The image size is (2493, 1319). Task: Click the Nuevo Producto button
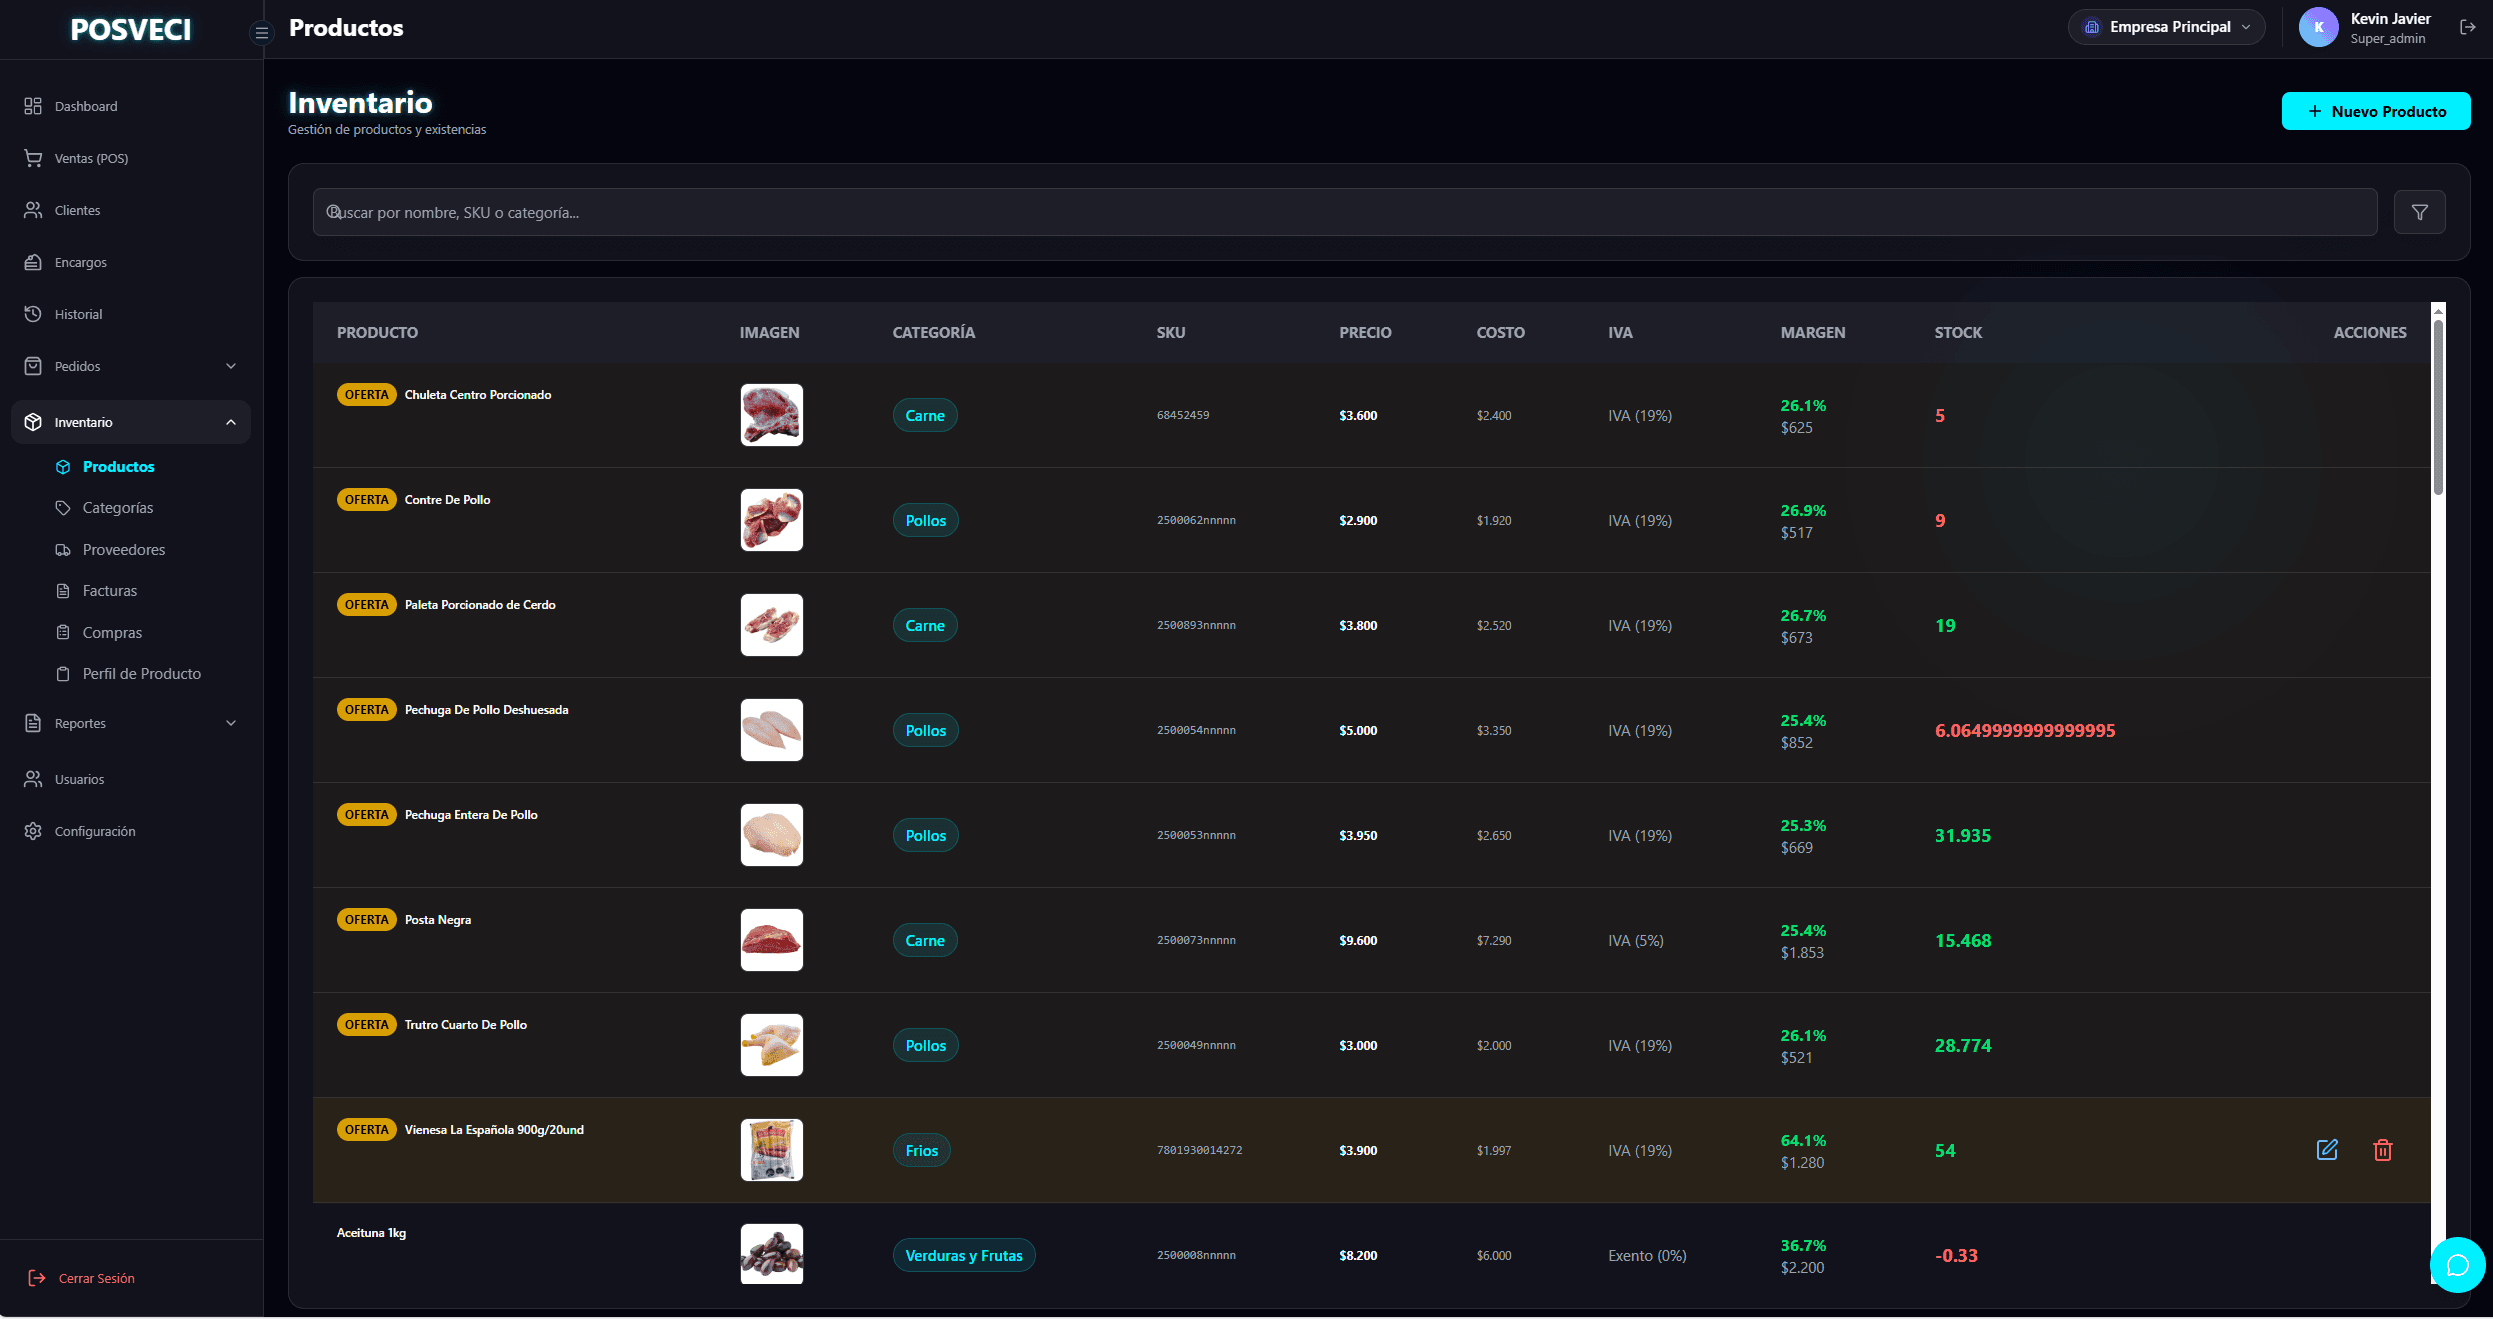click(x=2375, y=111)
